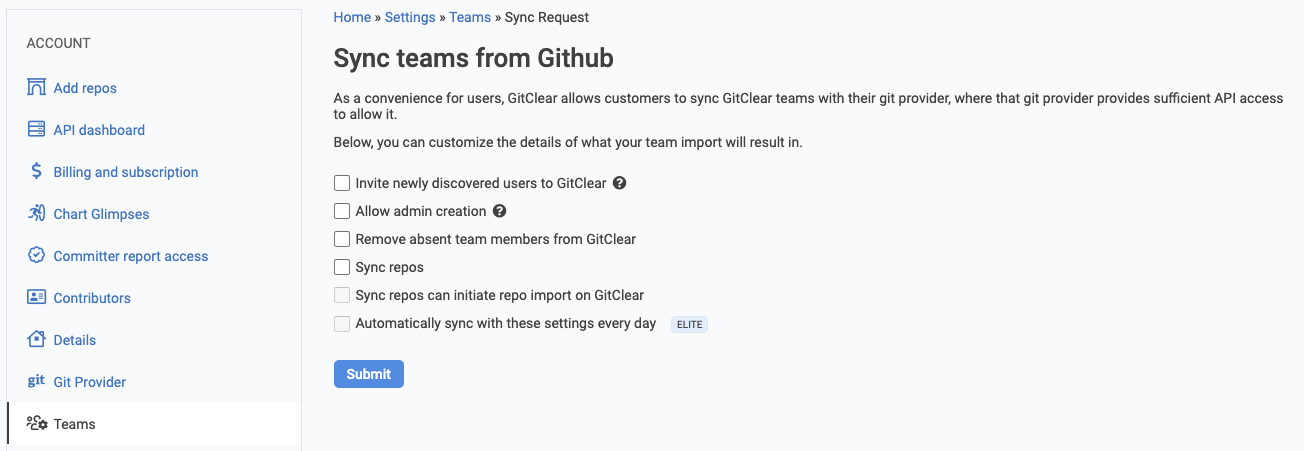Click the Details house icon

coord(36,339)
